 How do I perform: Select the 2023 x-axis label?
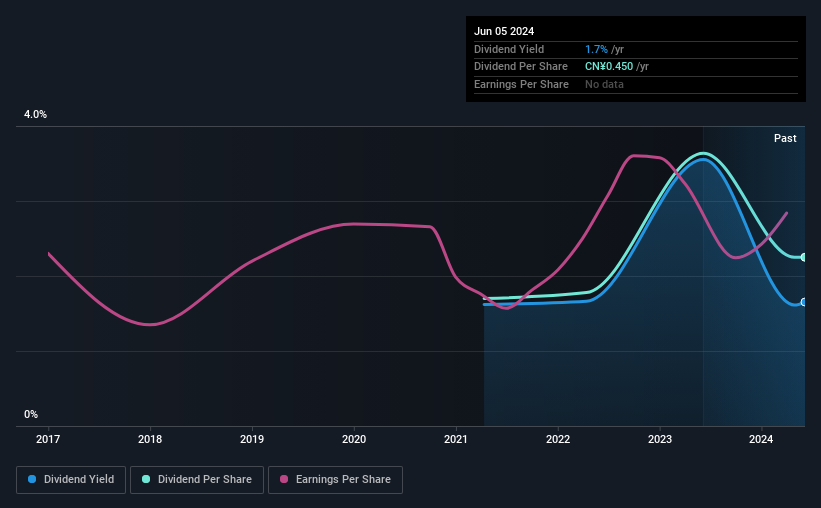click(660, 439)
